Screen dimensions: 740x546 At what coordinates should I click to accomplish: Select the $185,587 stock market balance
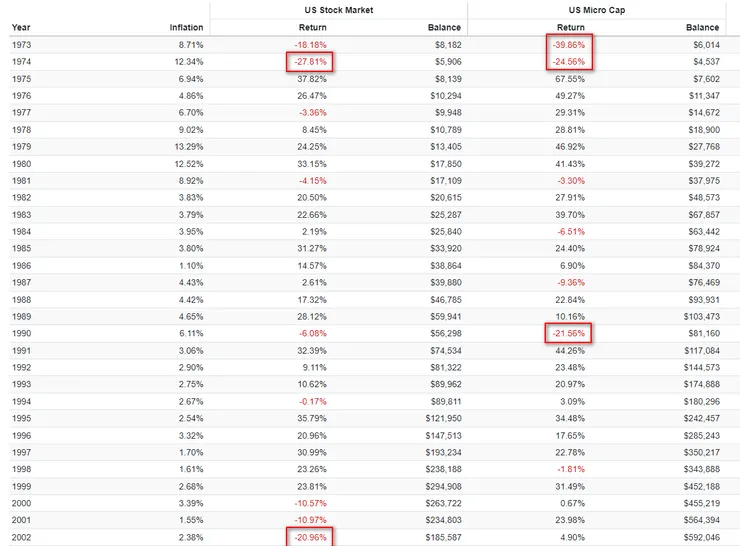[x=441, y=537]
